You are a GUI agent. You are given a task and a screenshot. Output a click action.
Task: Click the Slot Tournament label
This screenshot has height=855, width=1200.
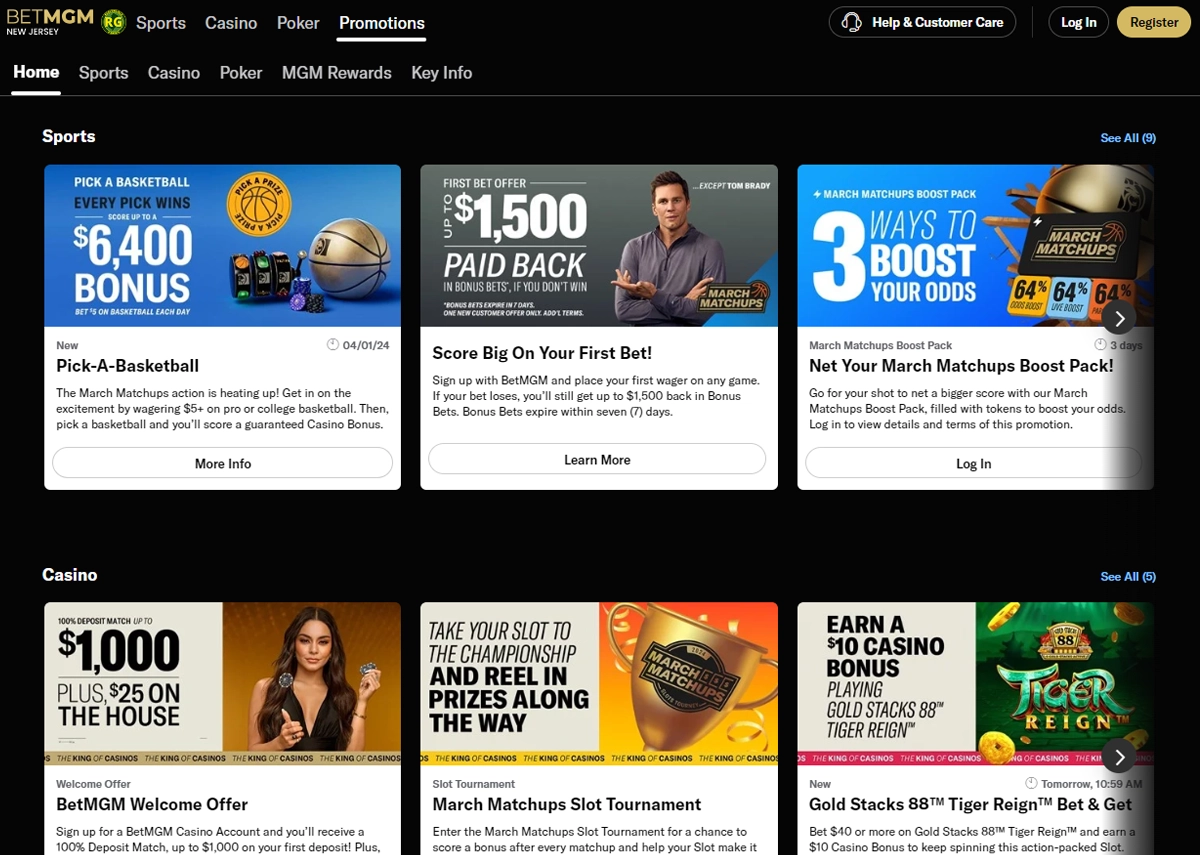(x=474, y=784)
